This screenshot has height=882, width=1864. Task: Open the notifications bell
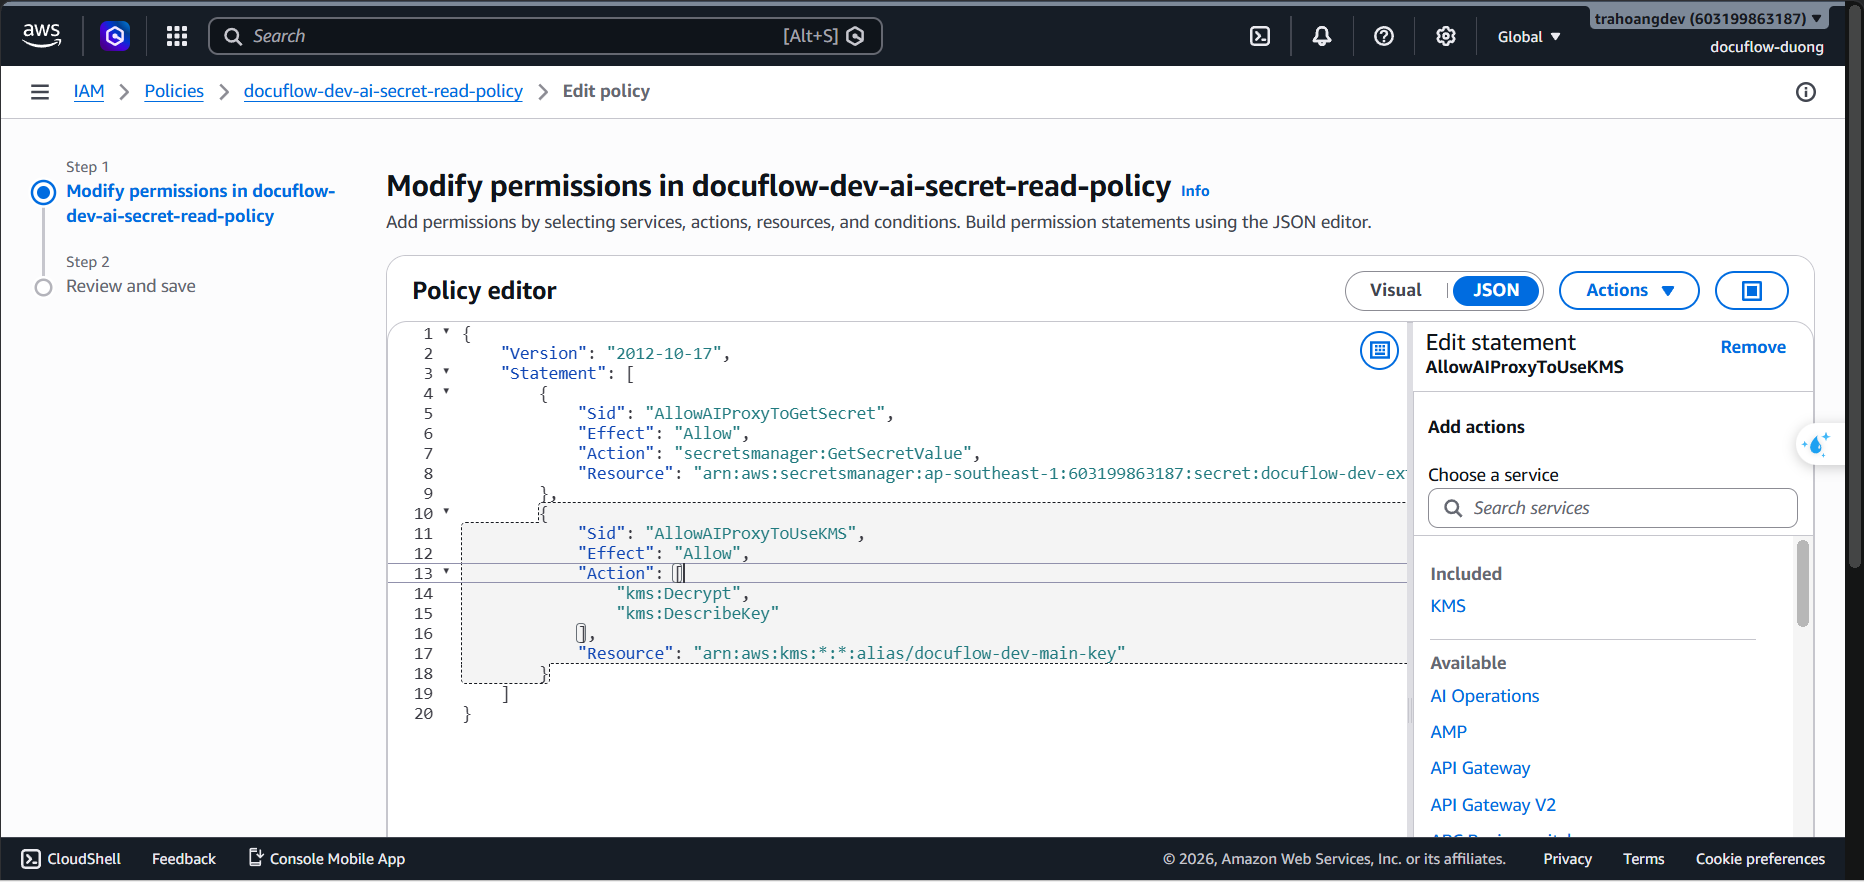(x=1322, y=37)
